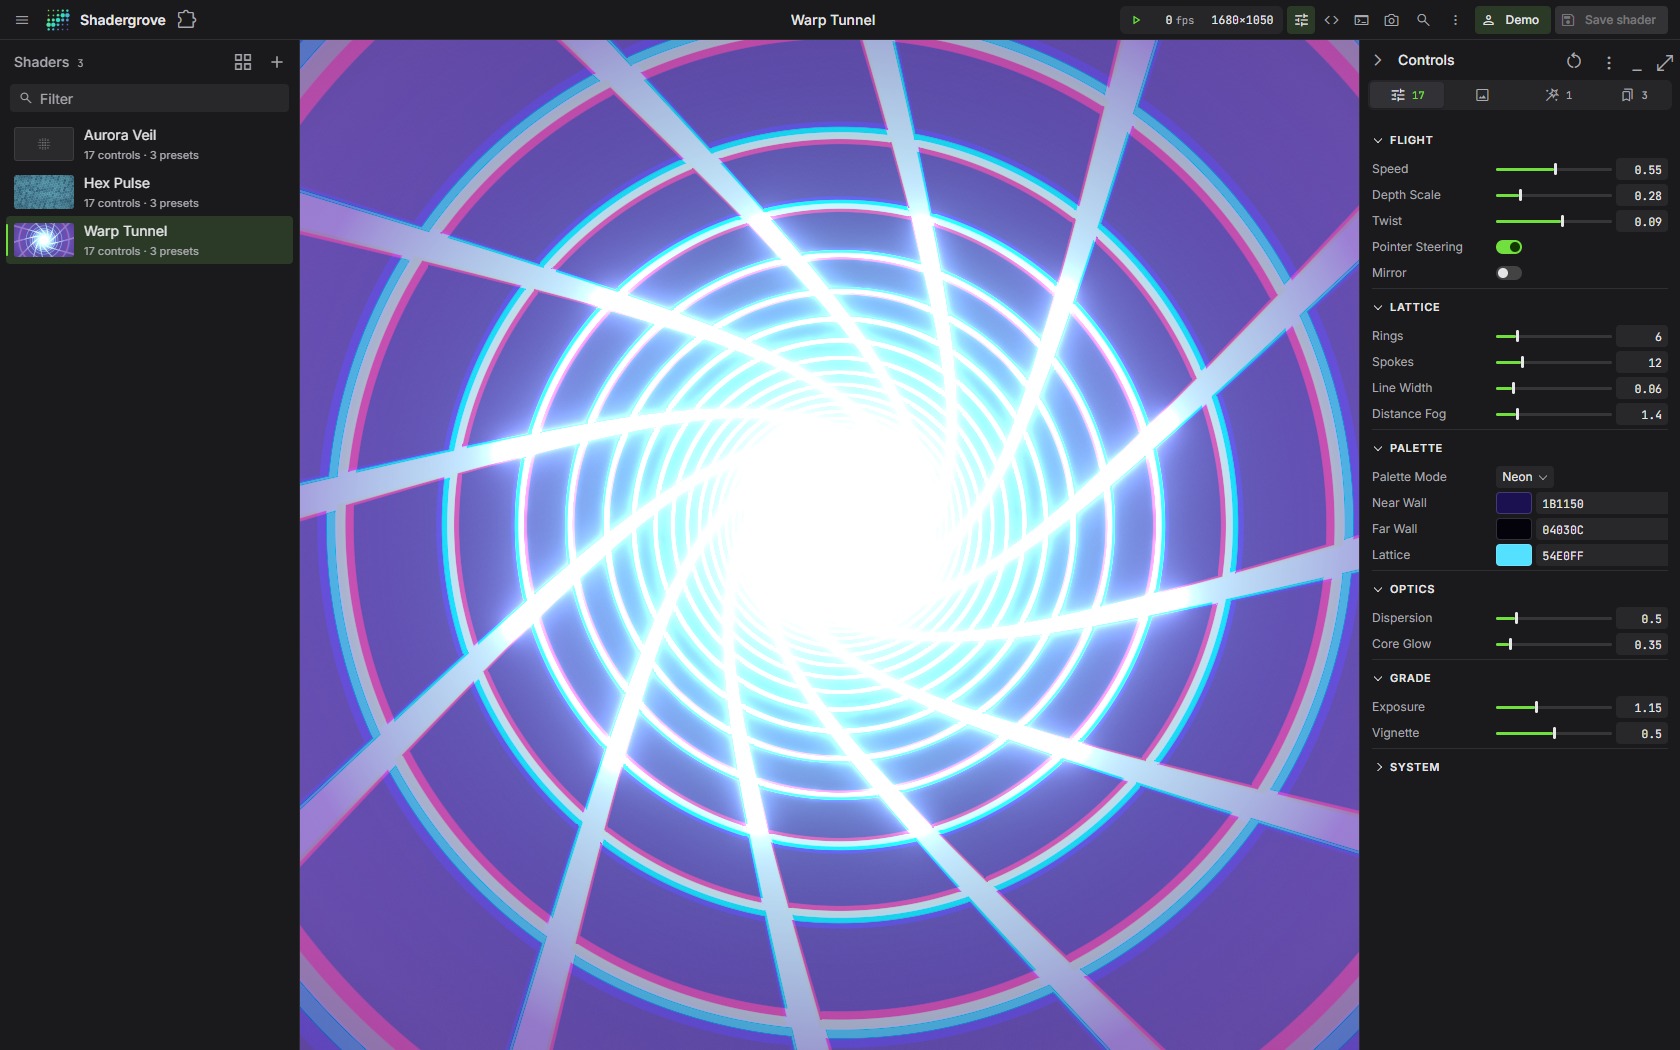
Task: Collapse Controls panel with chevron
Action: click(1378, 60)
